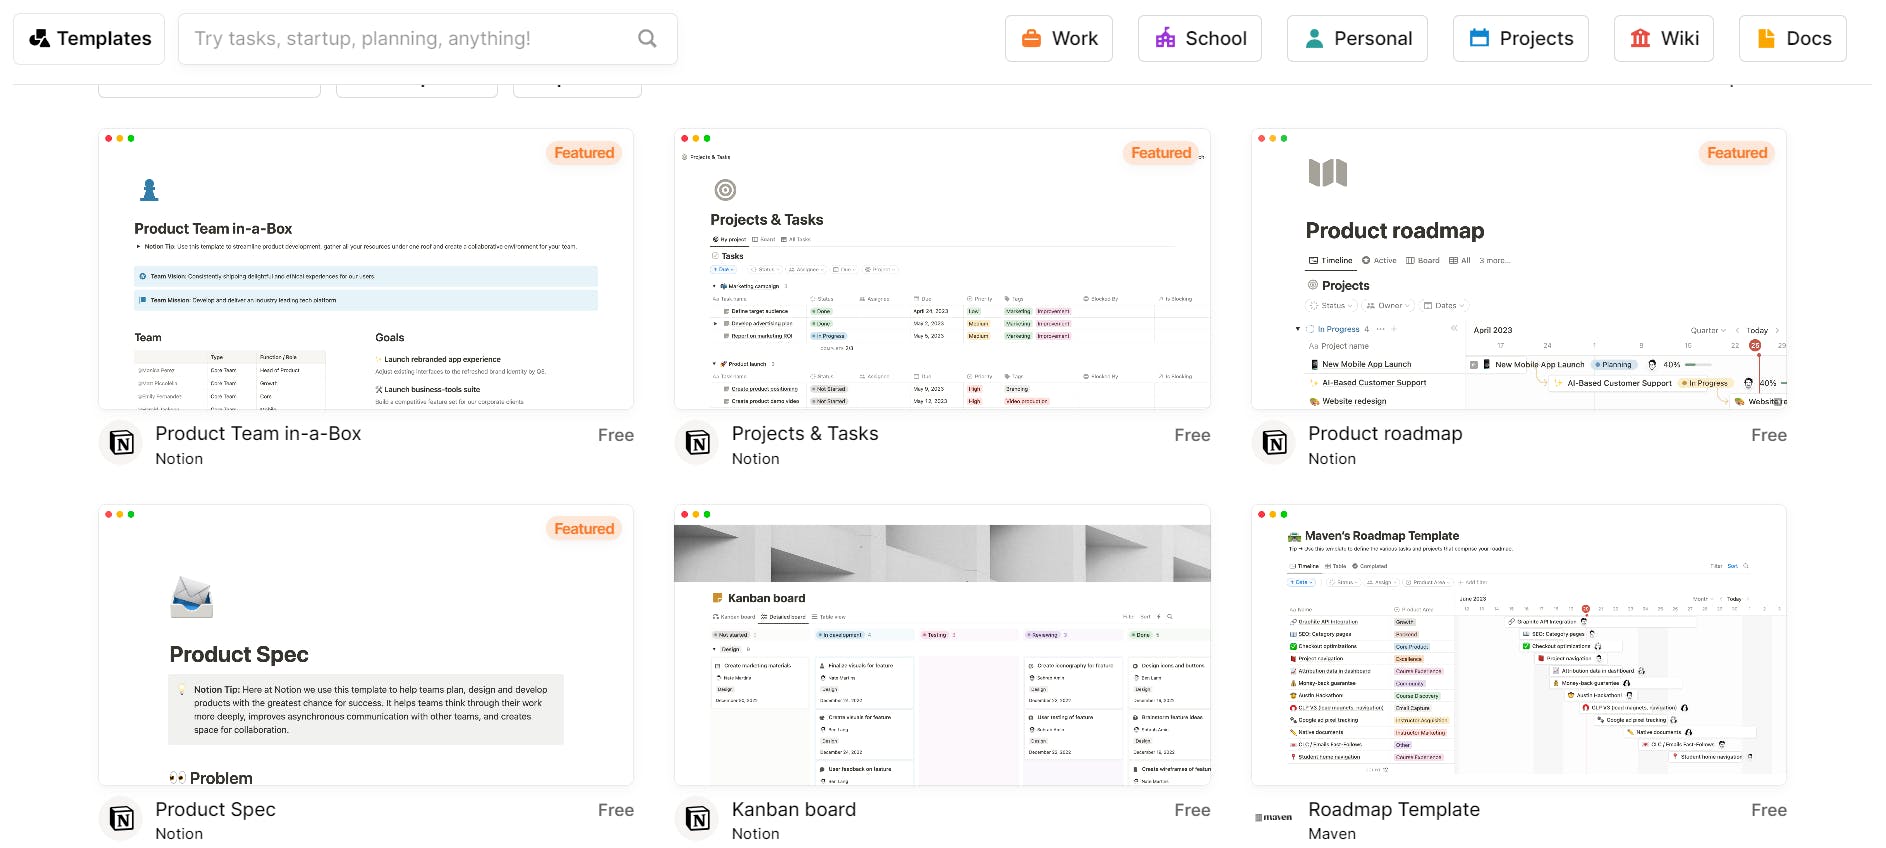
Task: Click Notion creator under Projects & Tasks
Action: 755,459
